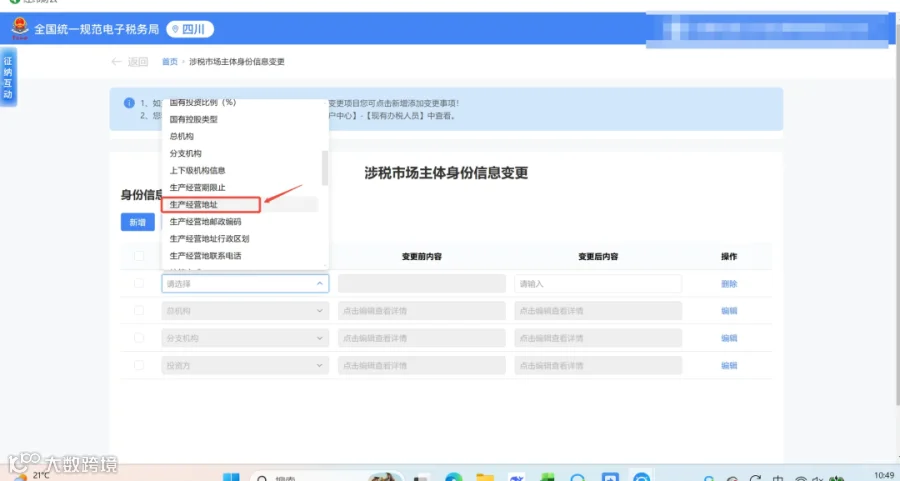This screenshot has width=900, height=481.
Task: Open the 投资方 row dropdown in table
Action: [245, 365]
